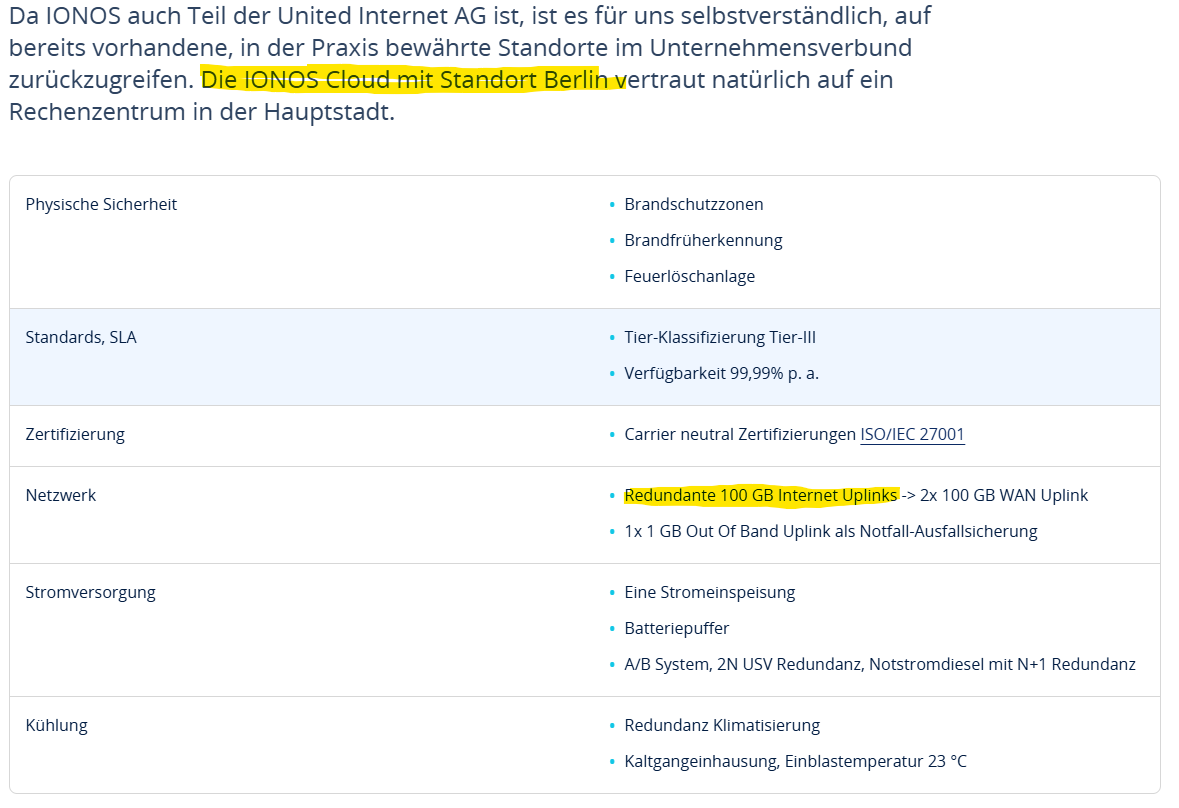This screenshot has width=1179, height=808.
Task: Click the 'Netzwerk' row label
Action: pos(61,495)
